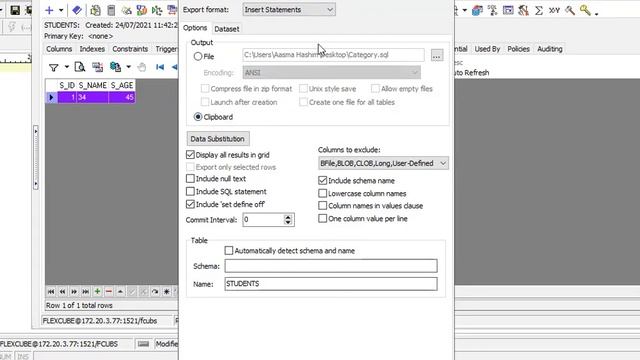The height and width of the screenshot is (360, 640).
Task: Click the X-Y icon in right toolbar
Action: [554, 10]
